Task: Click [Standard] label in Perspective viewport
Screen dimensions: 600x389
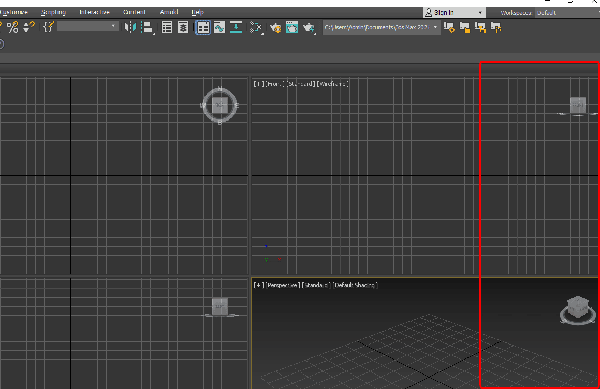Action: [316, 285]
